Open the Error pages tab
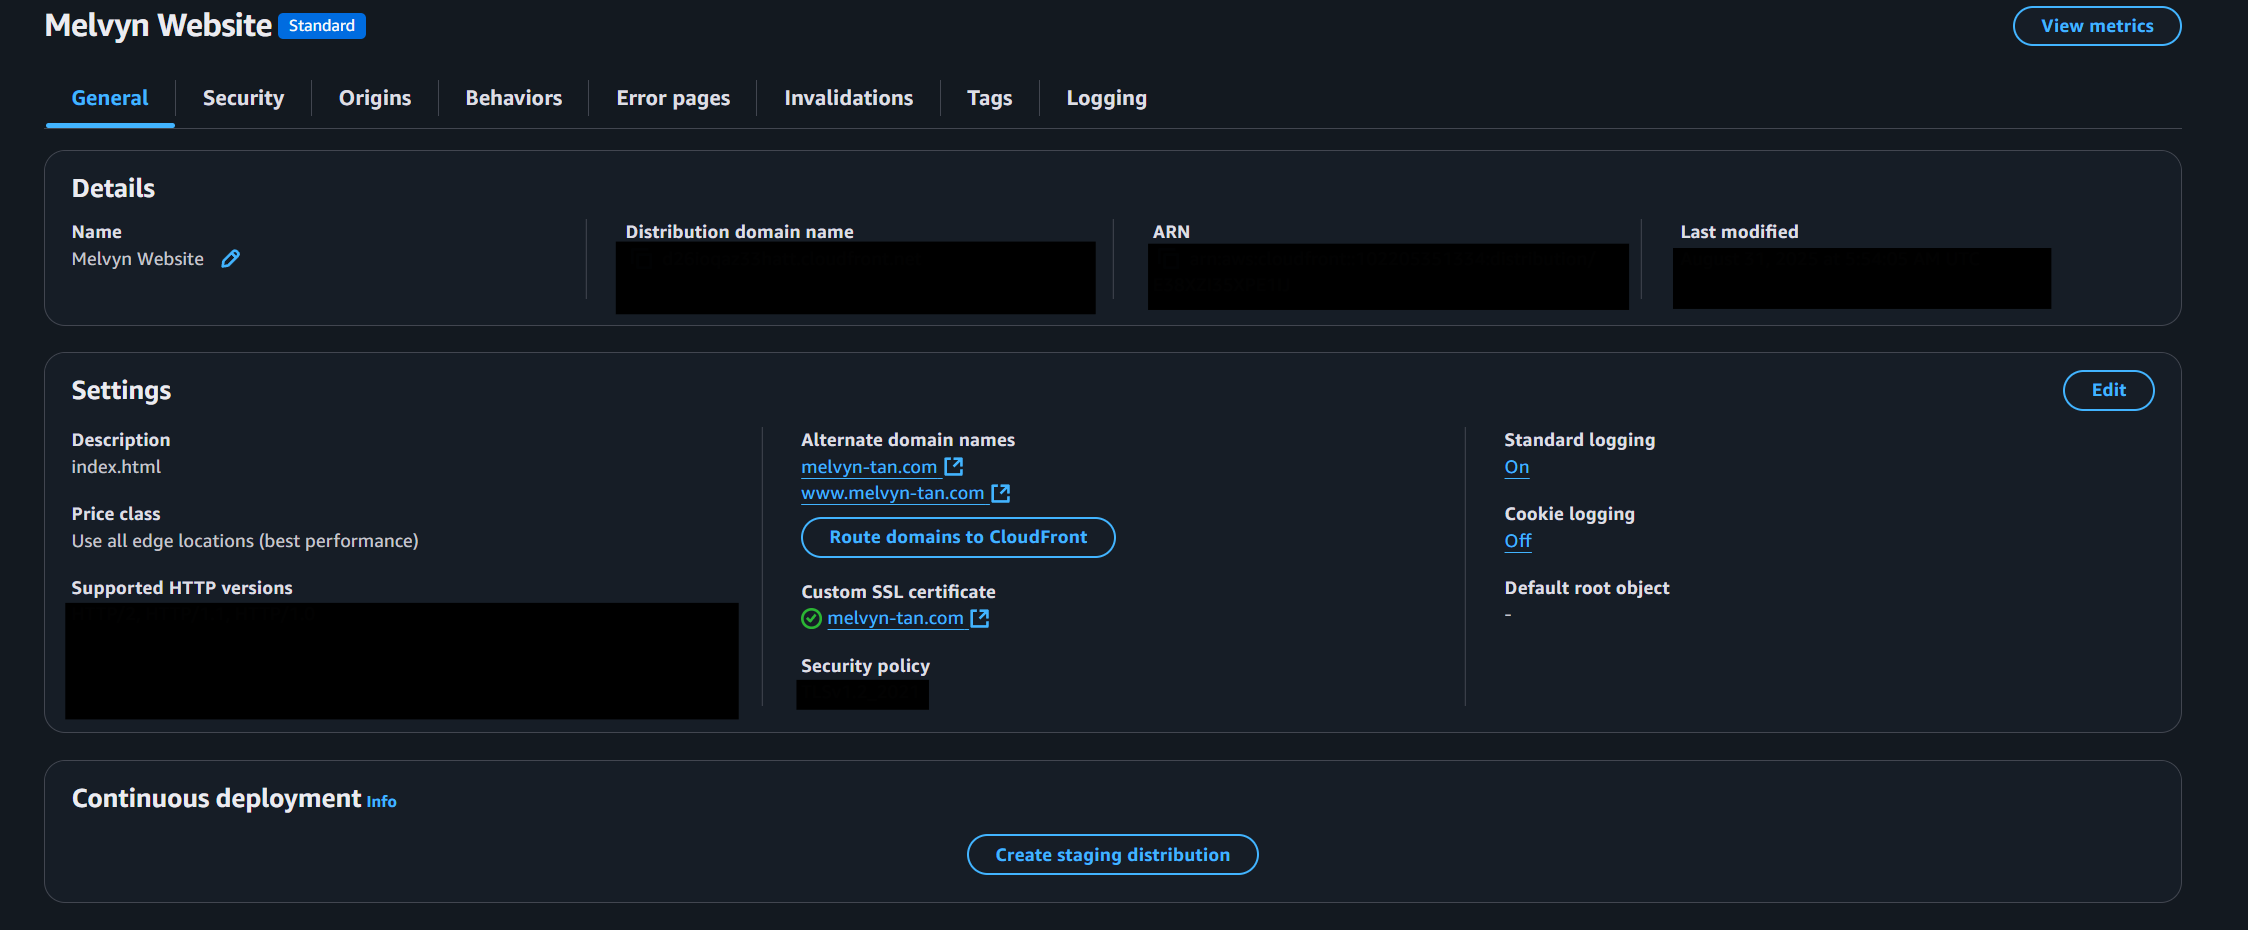Screen dimensions: 2248x930 pyautogui.click(x=673, y=98)
